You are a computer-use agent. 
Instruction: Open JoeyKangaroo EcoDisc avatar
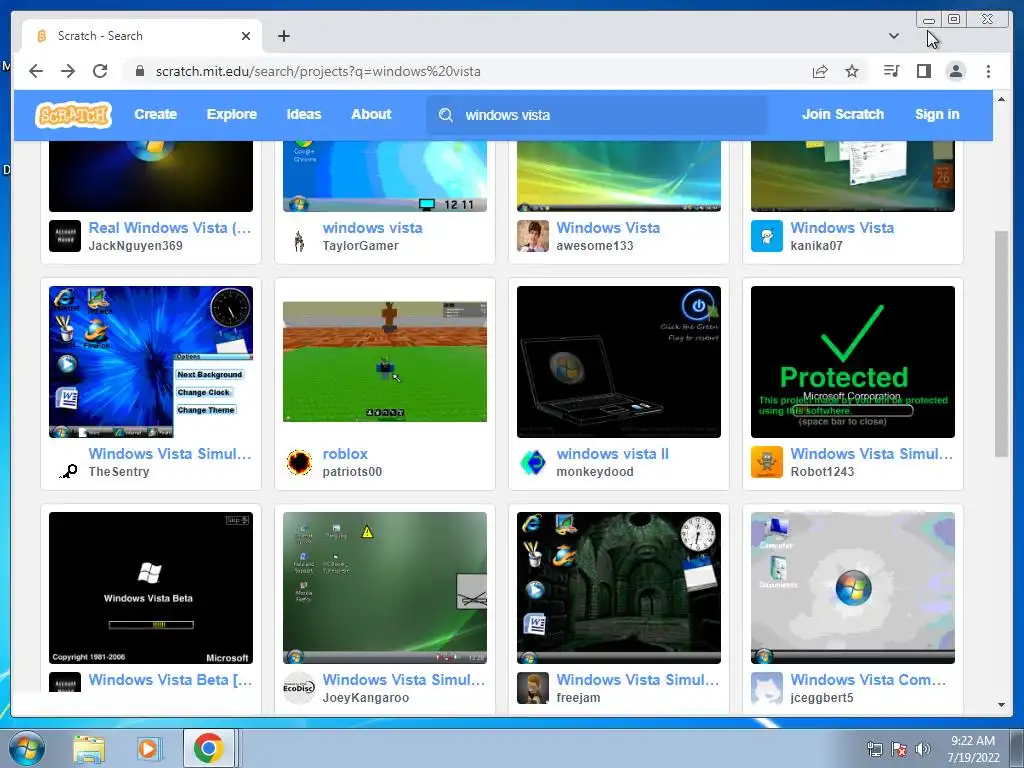point(299,688)
